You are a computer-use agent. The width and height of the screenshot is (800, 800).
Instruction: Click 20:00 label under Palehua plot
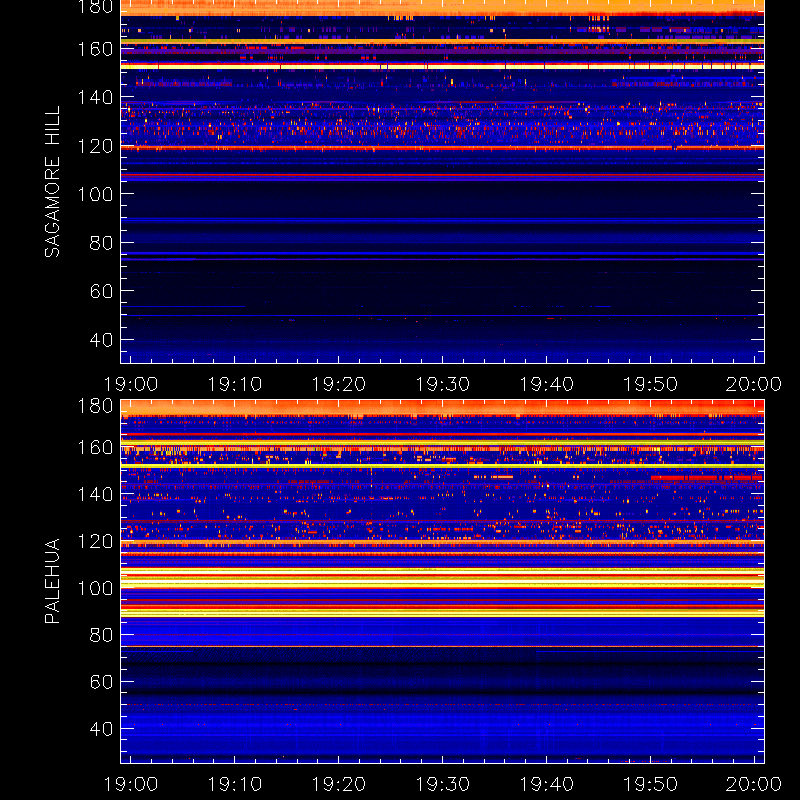point(754,784)
